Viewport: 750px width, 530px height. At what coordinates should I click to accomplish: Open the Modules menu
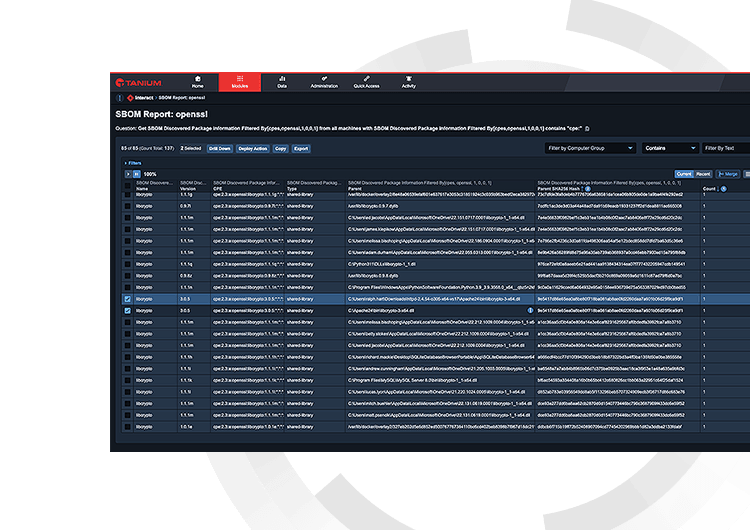(240, 82)
